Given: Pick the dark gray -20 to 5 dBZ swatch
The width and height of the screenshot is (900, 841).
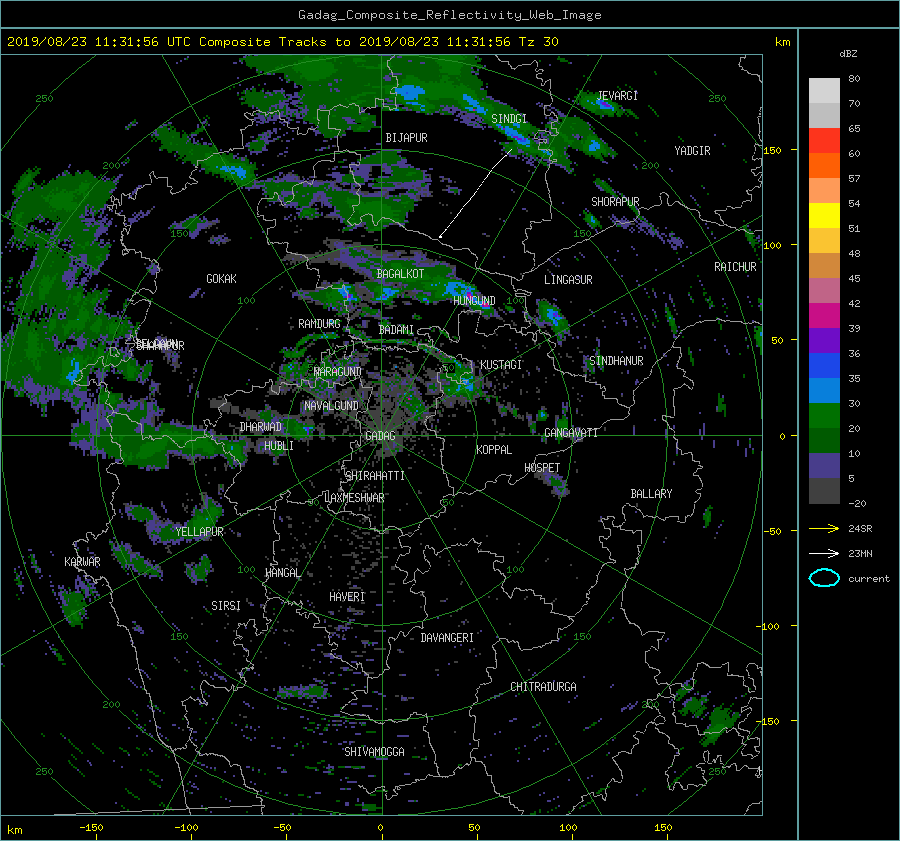Looking at the screenshot, I should [824, 491].
